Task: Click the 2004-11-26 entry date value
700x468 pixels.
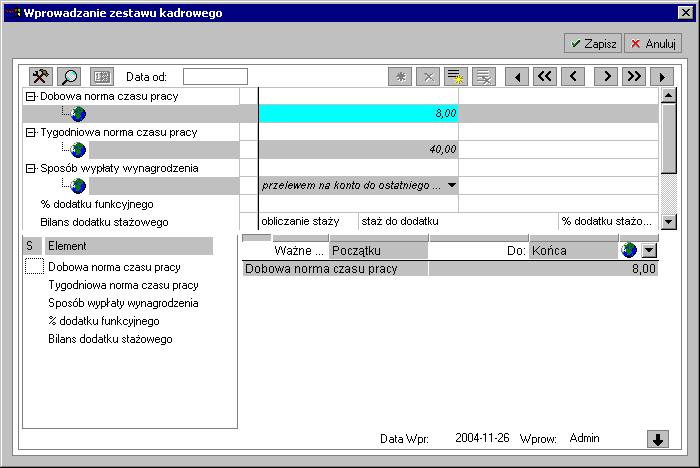Action: click(482, 438)
